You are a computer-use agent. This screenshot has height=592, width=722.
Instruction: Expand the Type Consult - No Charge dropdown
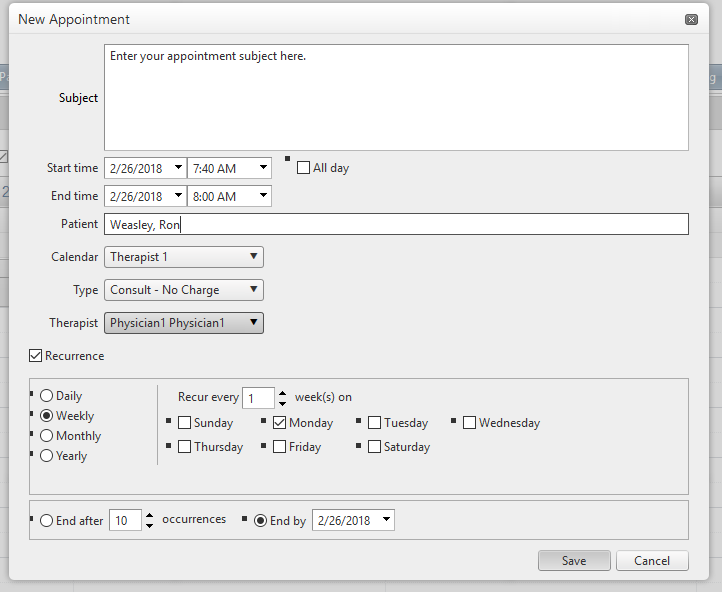point(184,290)
